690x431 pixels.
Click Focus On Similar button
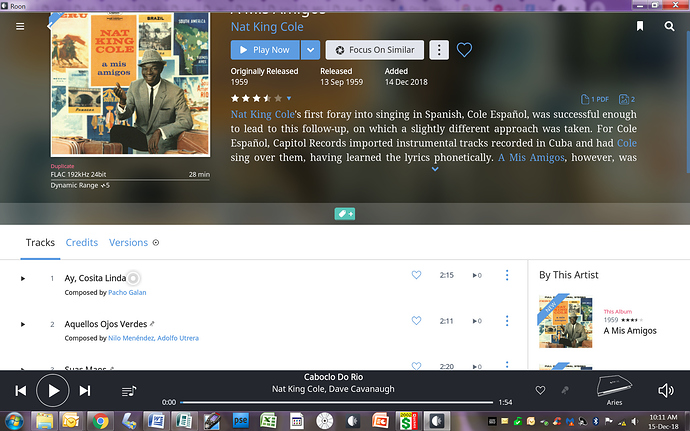pos(374,50)
